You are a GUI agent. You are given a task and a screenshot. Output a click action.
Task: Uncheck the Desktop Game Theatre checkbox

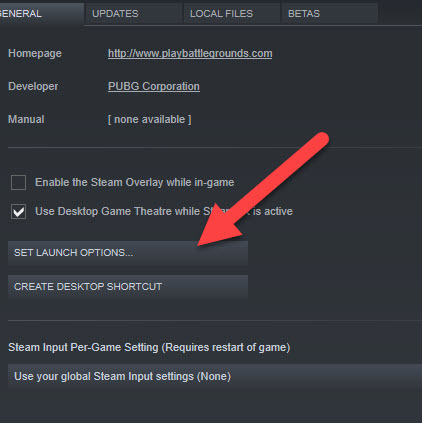18,211
